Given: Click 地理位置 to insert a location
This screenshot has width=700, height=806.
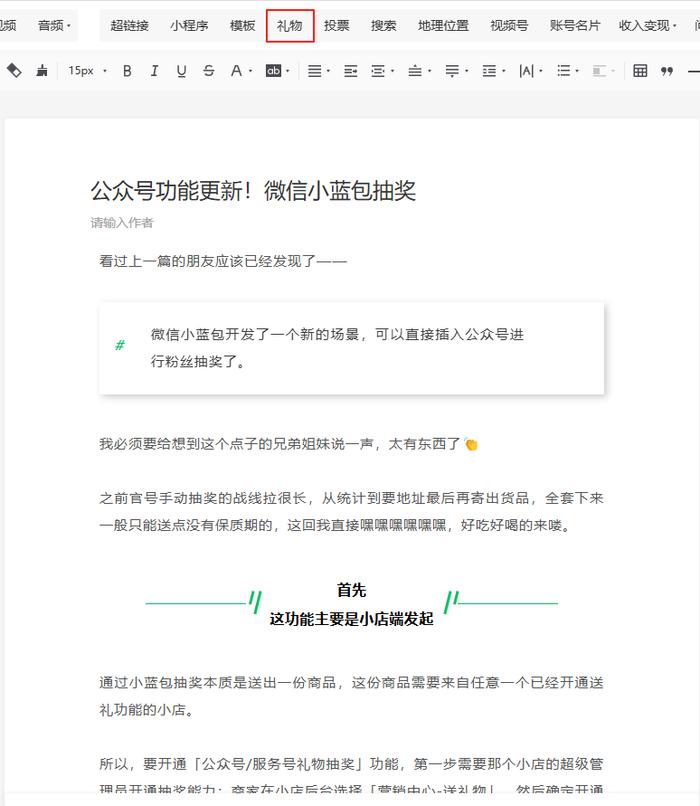Looking at the screenshot, I should [444, 25].
